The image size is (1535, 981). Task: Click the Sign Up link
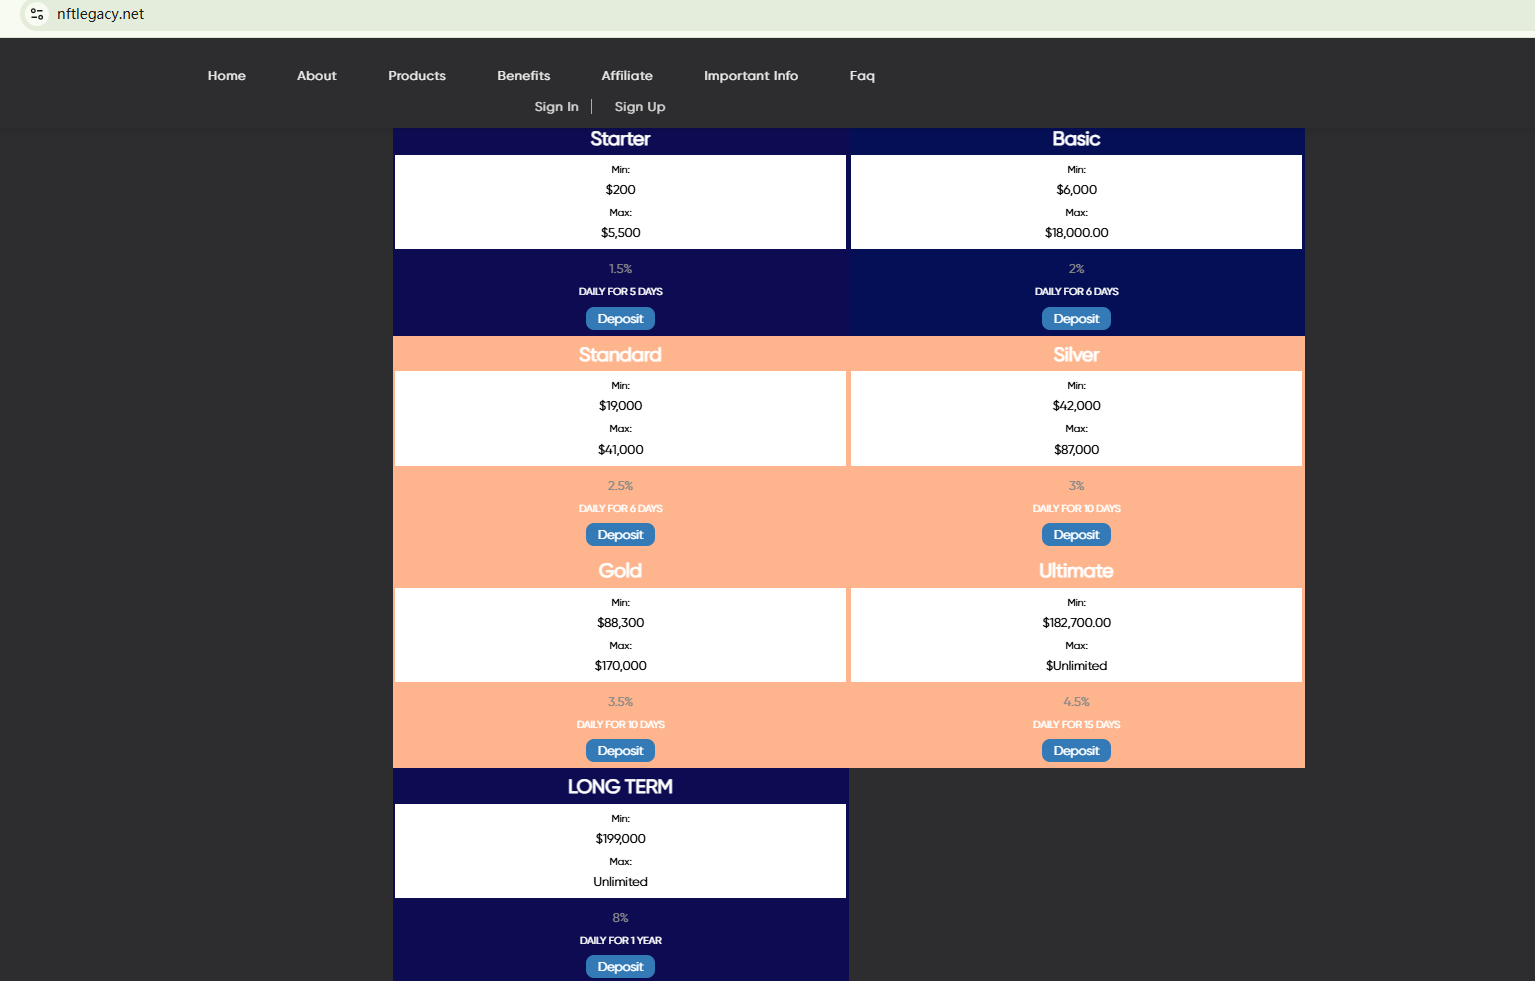[x=640, y=107]
